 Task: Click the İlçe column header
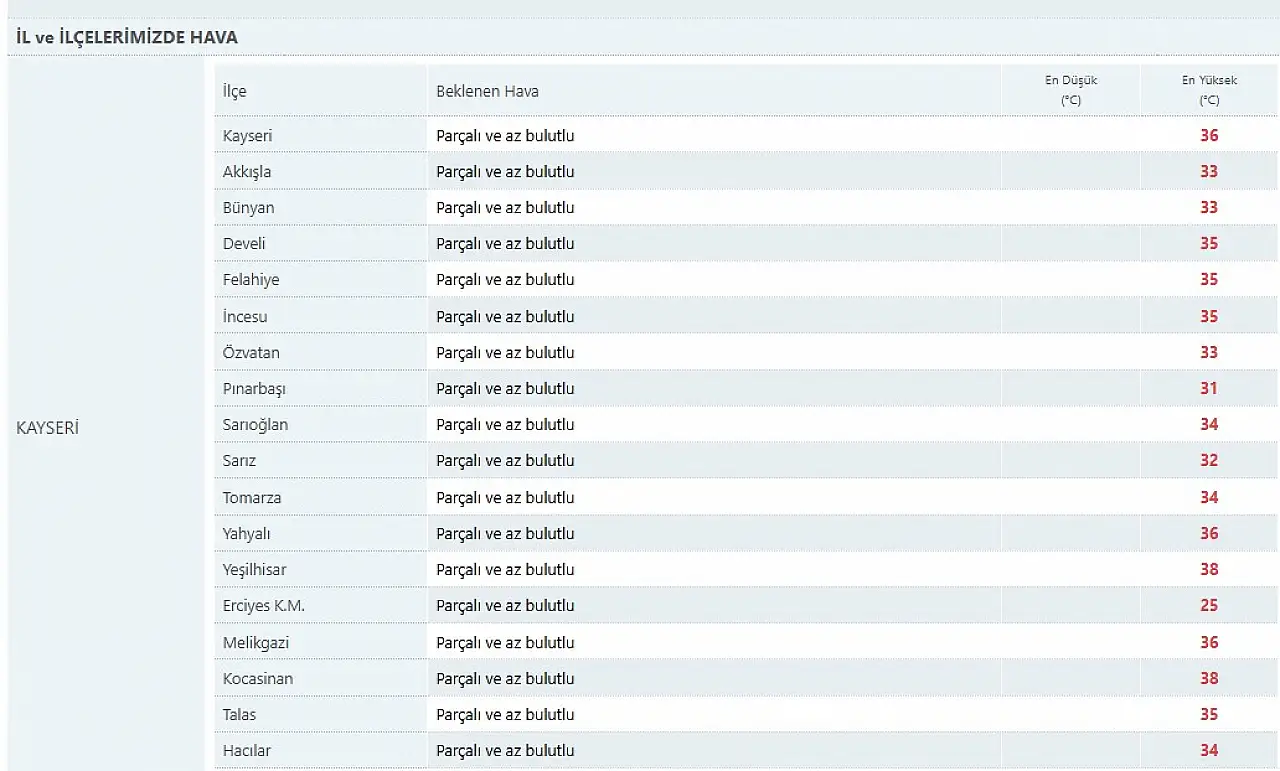(x=234, y=91)
